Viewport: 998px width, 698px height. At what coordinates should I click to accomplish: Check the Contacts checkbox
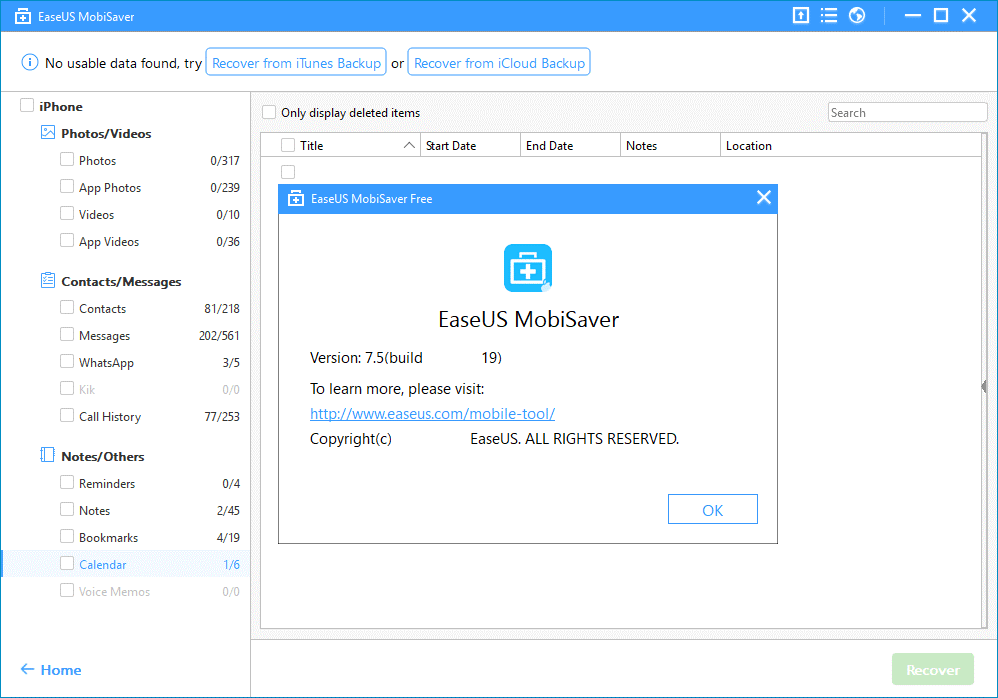pos(67,307)
